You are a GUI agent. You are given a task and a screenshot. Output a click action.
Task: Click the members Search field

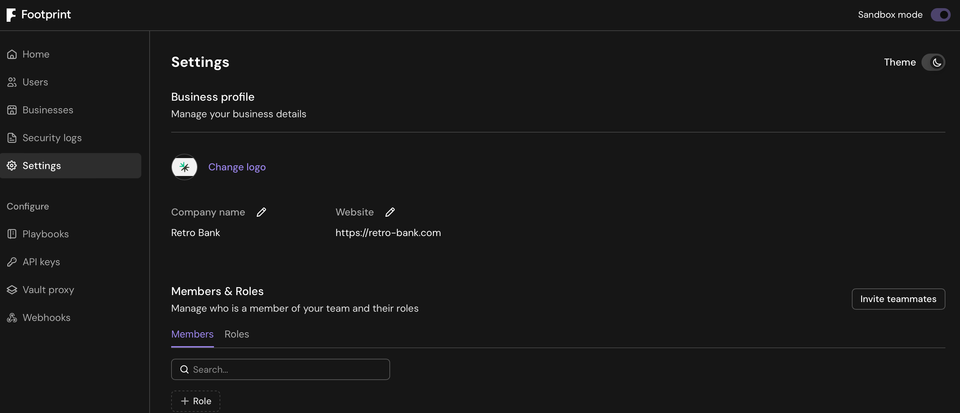point(280,369)
